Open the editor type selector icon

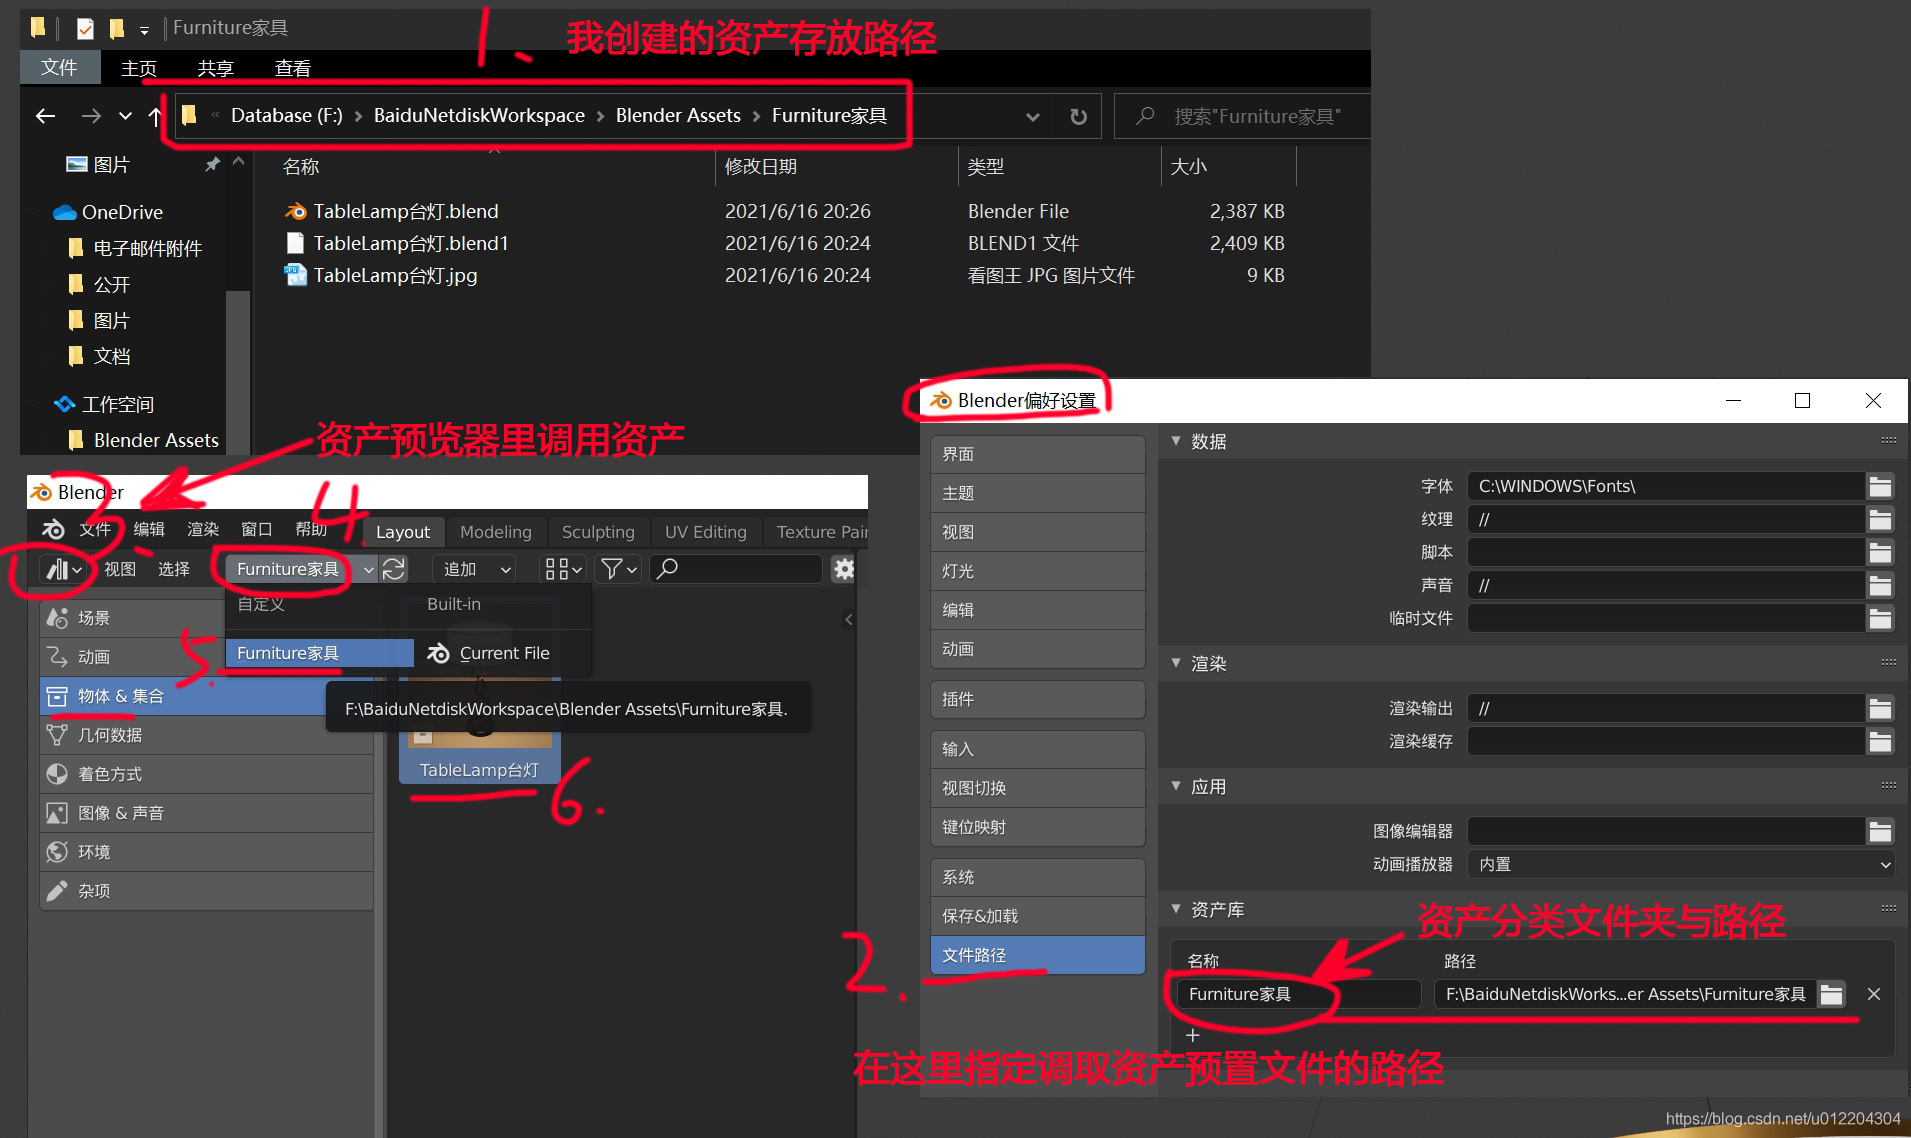pyautogui.click(x=63, y=569)
